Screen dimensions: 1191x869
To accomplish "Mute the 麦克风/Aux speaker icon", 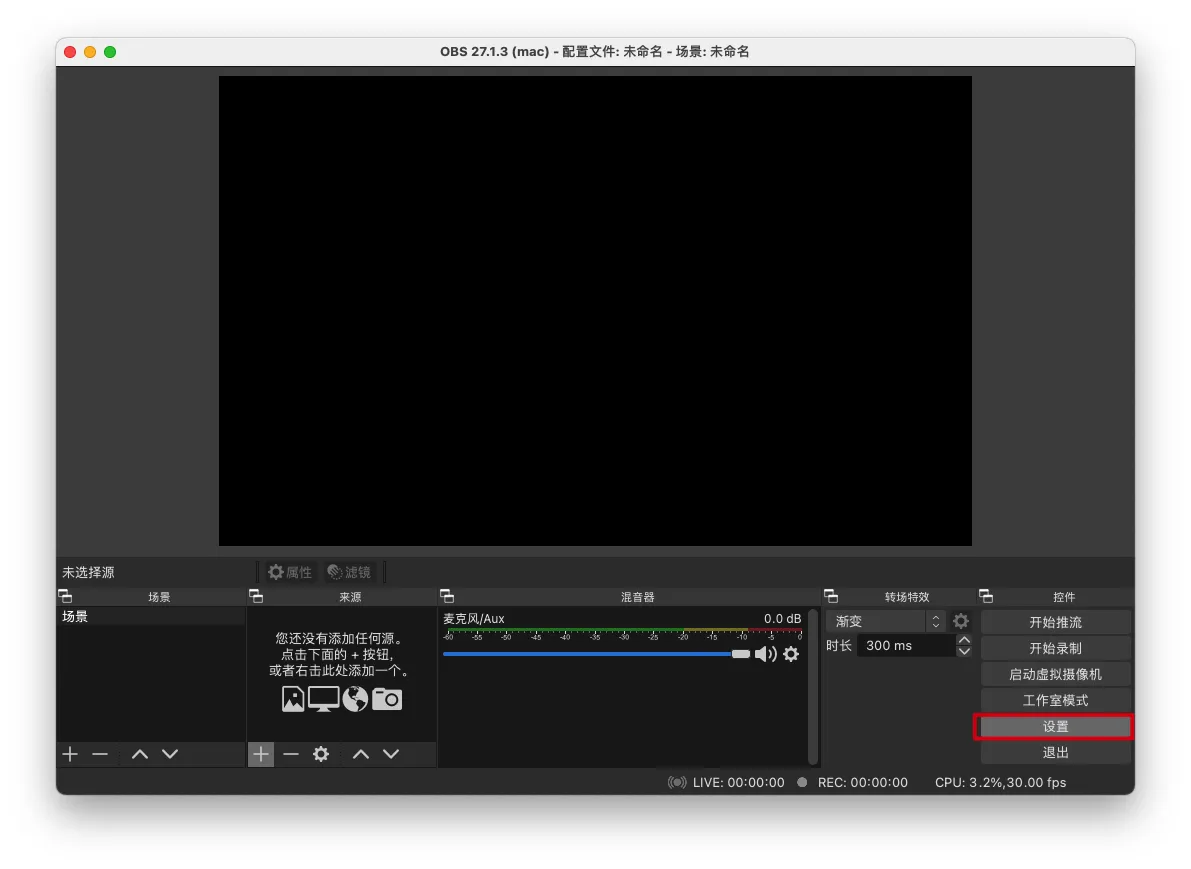I will 765,654.
